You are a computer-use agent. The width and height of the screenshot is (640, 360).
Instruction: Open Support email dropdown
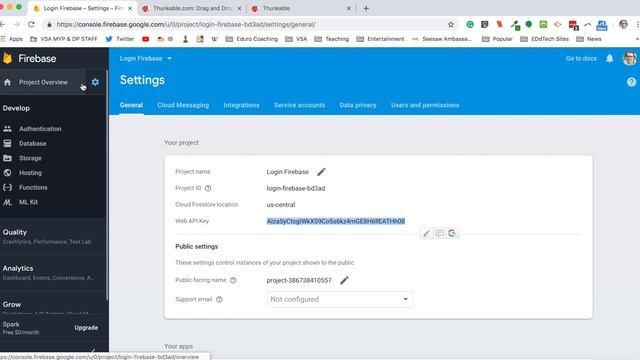(x=340, y=300)
